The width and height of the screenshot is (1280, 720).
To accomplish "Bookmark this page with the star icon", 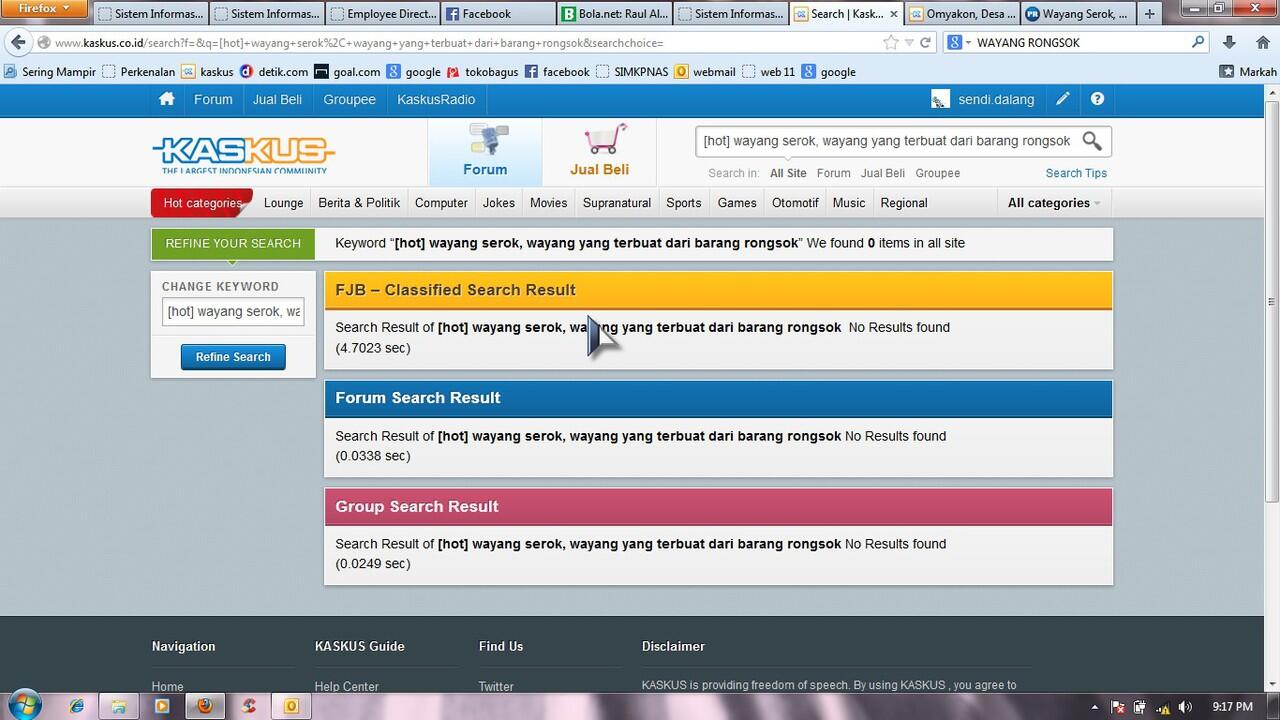I will tap(891, 43).
